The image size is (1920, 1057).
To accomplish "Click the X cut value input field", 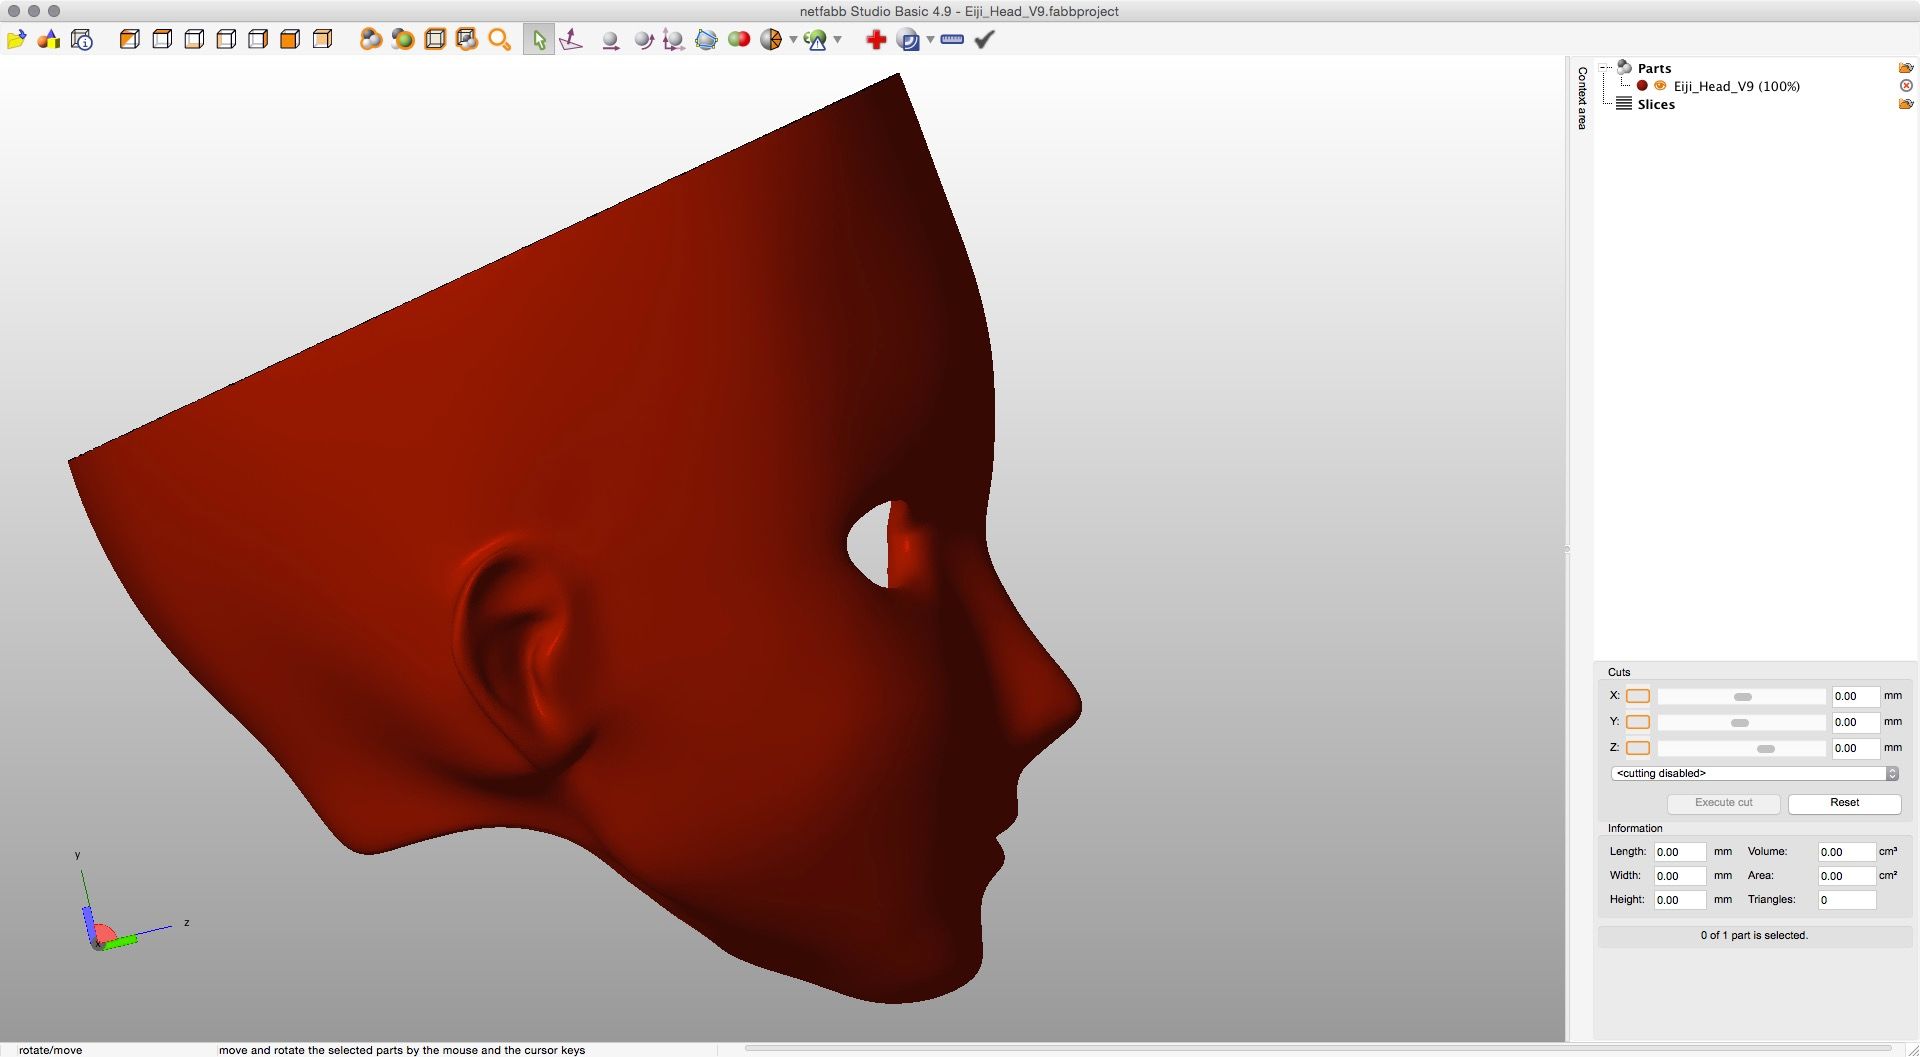I will [1854, 696].
